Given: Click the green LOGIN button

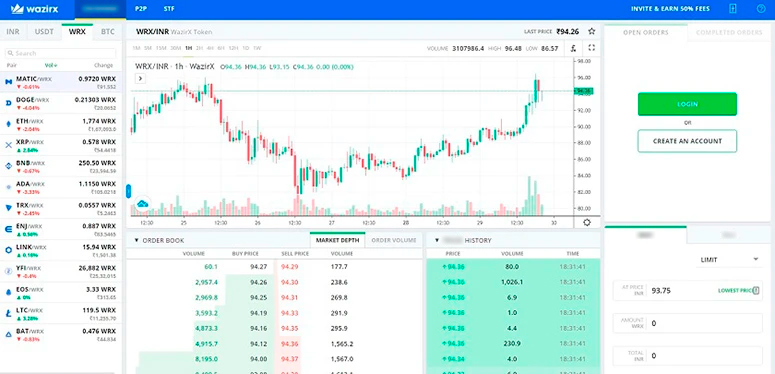Looking at the screenshot, I should click(x=687, y=104).
